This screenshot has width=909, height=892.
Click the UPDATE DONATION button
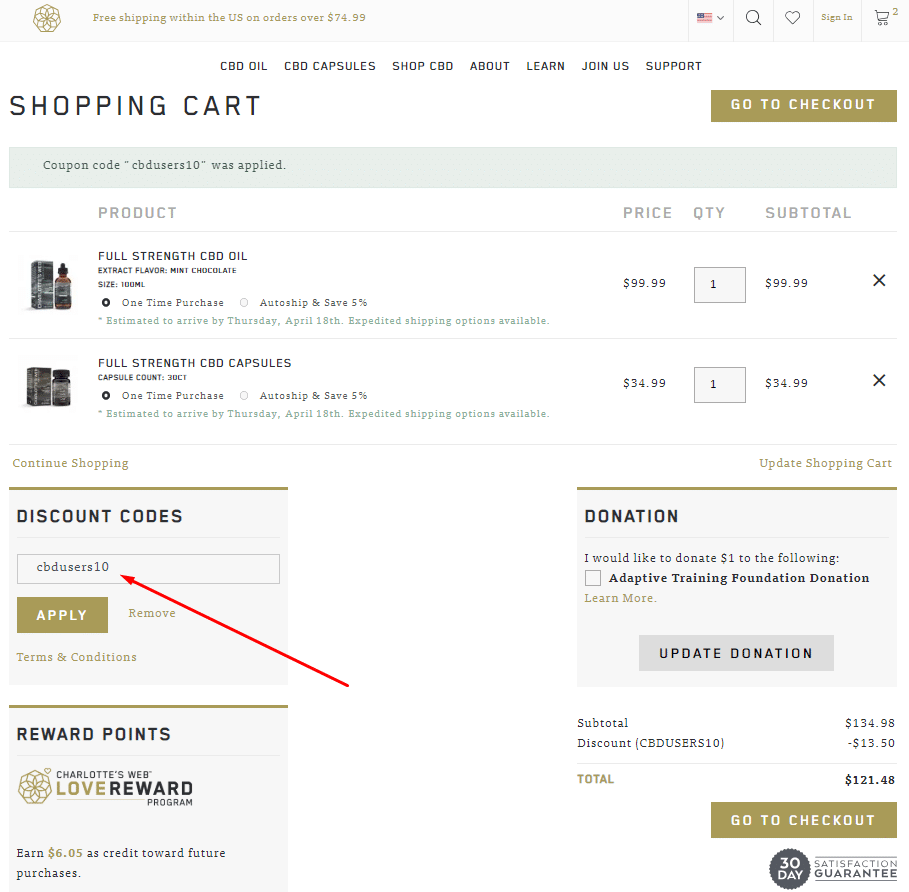(736, 653)
